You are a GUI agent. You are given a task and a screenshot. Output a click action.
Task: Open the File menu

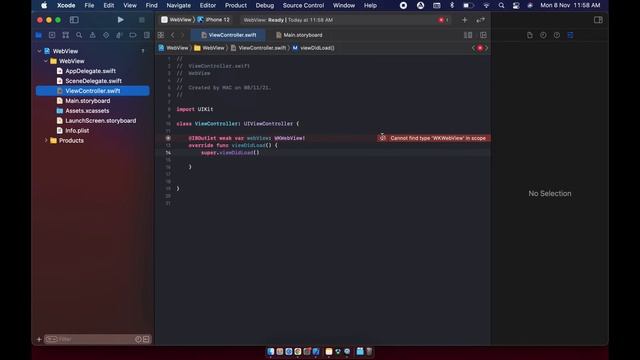pyautogui.click(x=89, y=5)
